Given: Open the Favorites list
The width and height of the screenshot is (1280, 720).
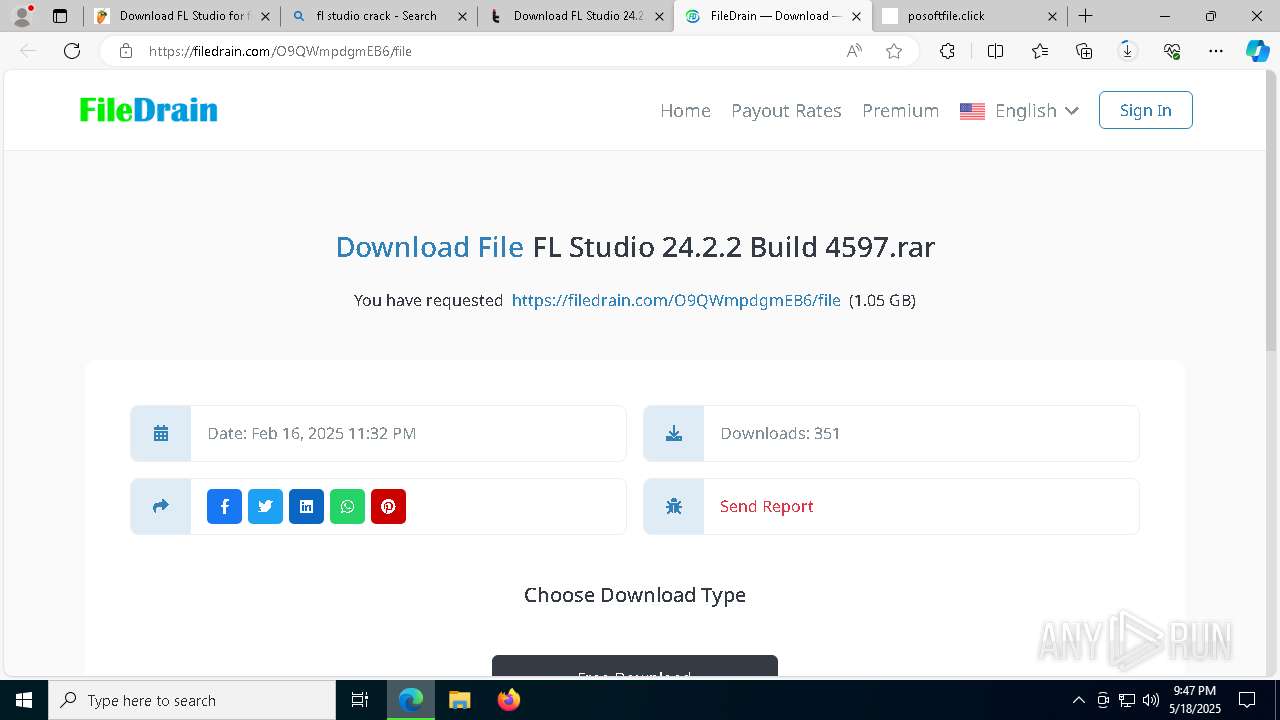Looking at the screenshot, I should (1040, 51).
